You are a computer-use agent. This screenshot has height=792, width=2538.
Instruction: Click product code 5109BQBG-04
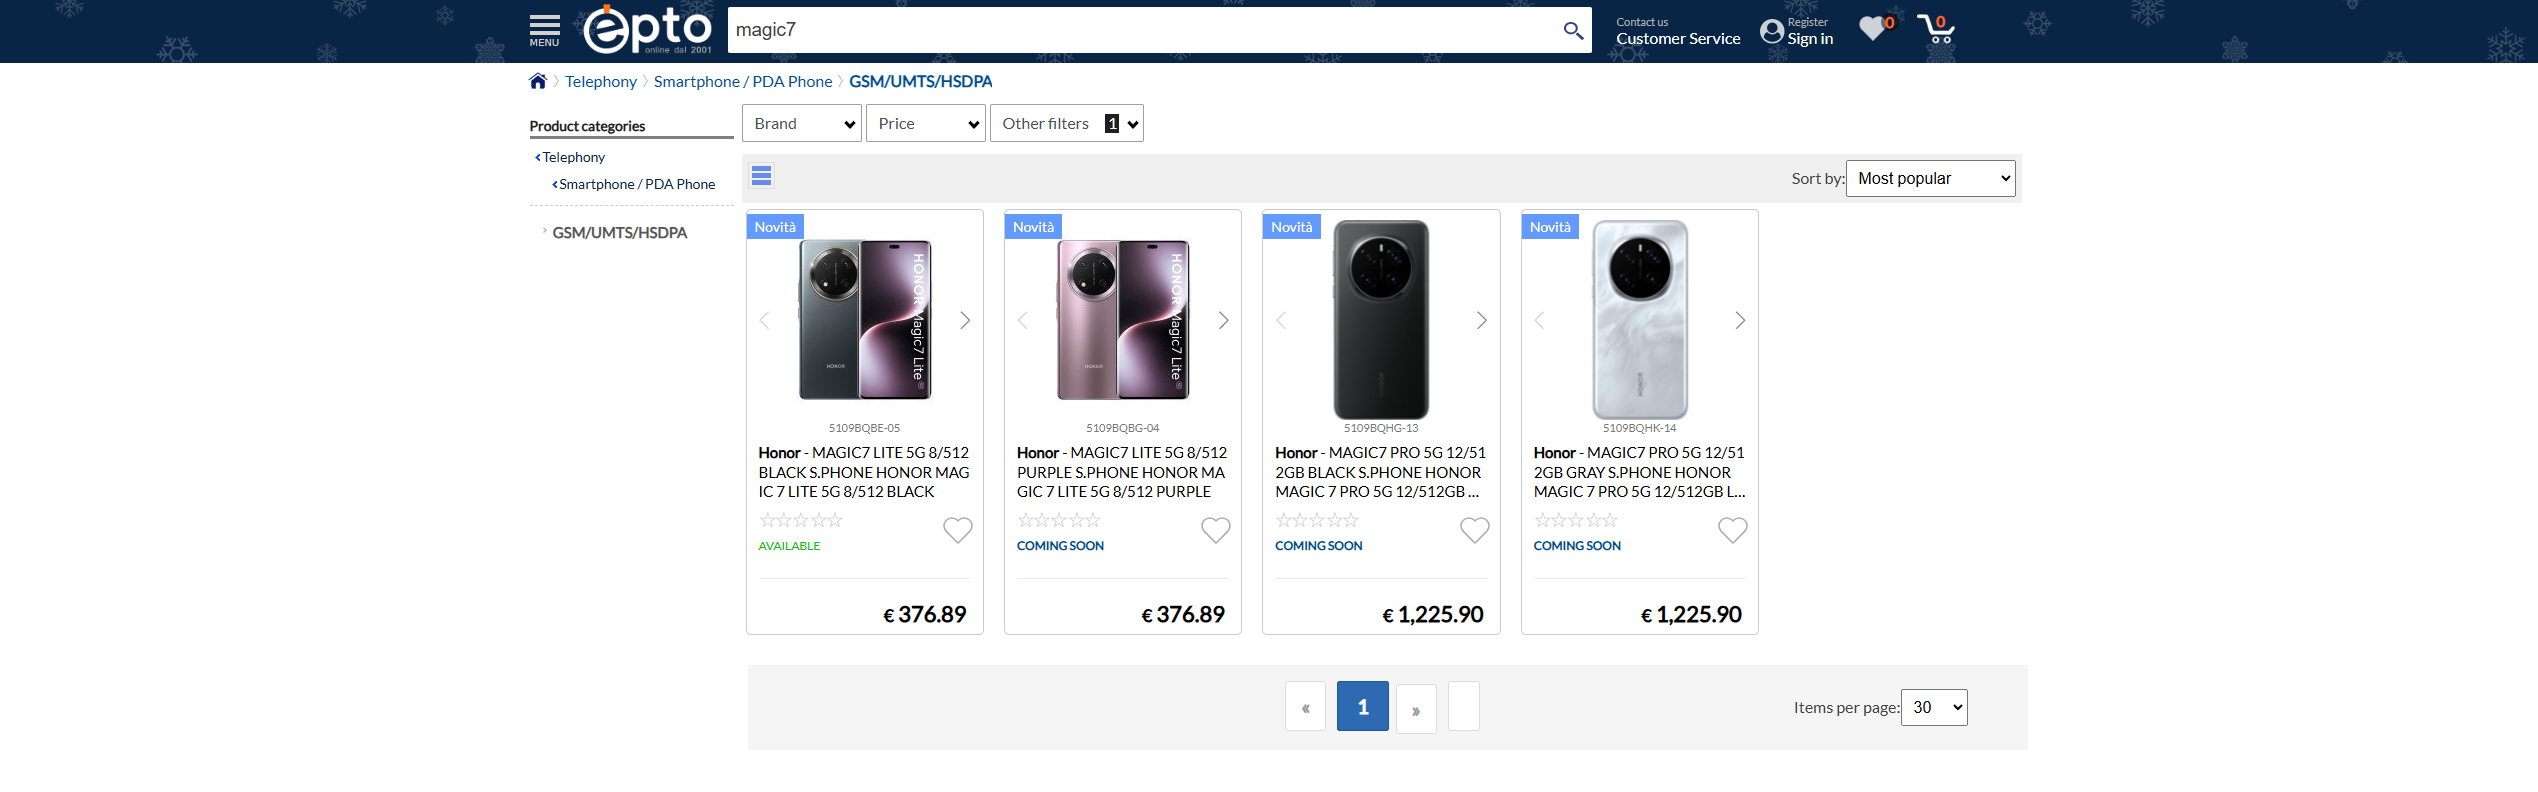click(1123, 428)
